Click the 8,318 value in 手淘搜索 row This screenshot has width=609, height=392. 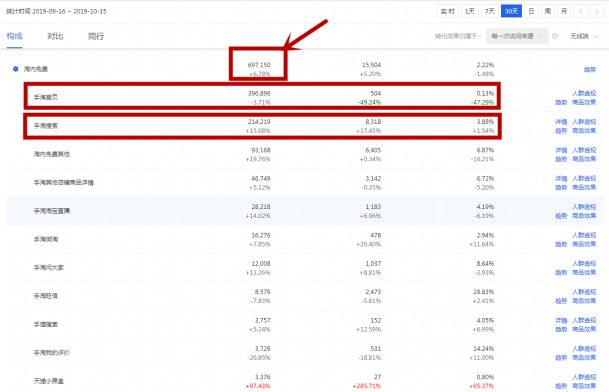point(373,122)
